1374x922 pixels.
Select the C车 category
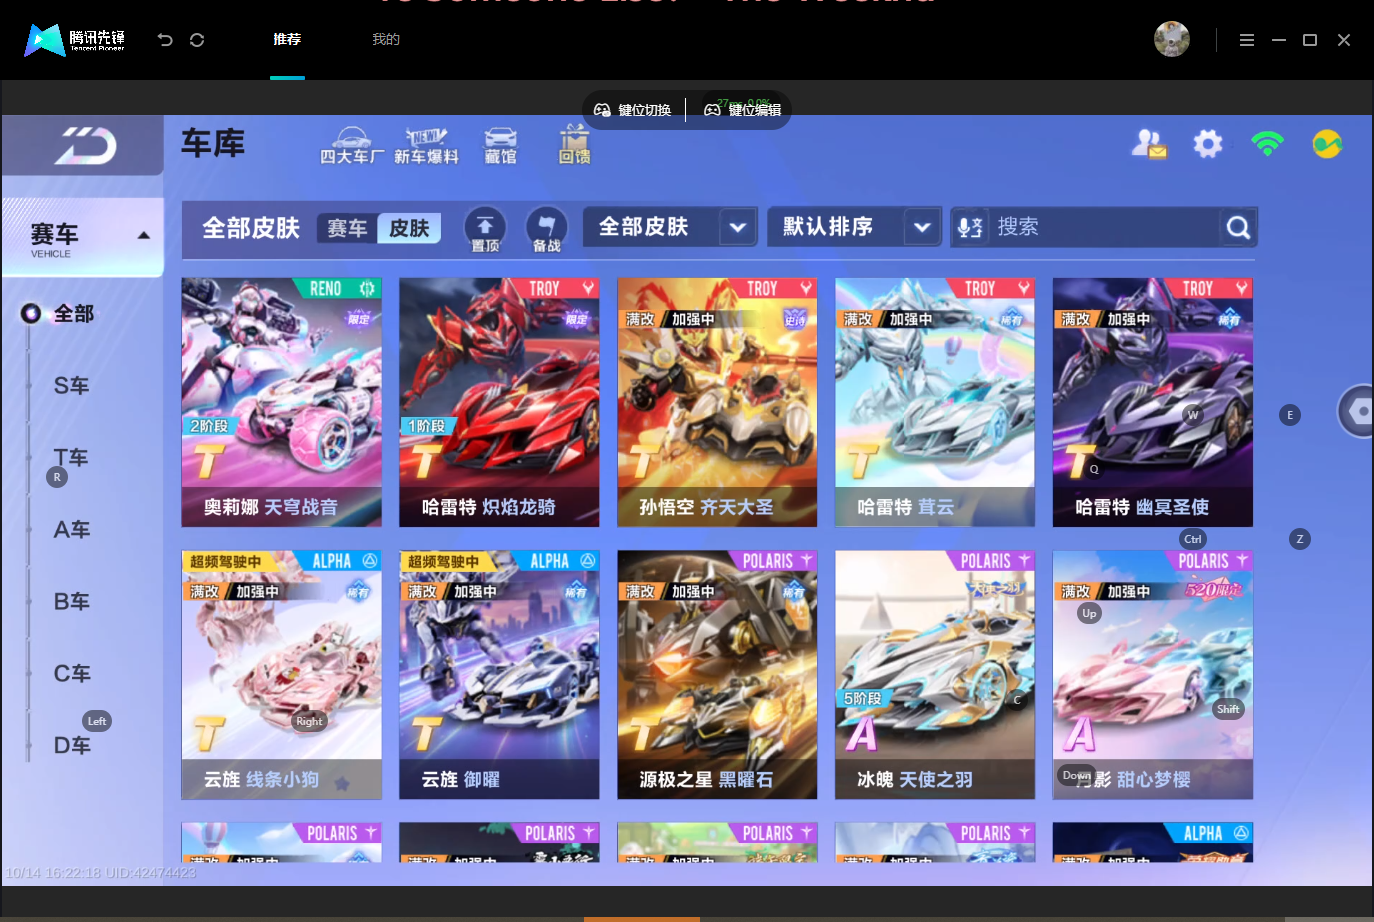[x=71, y=674]
